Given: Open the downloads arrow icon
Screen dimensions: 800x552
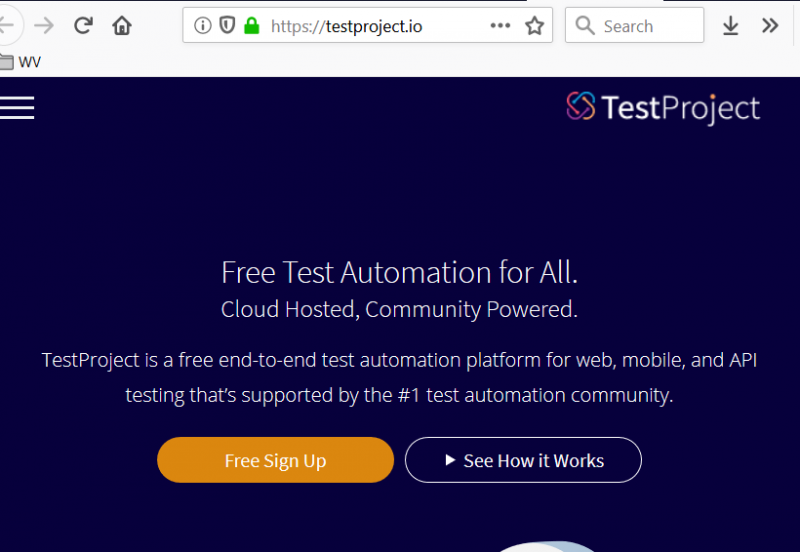Looking at the screenshot, I should (x=731, y=26).
